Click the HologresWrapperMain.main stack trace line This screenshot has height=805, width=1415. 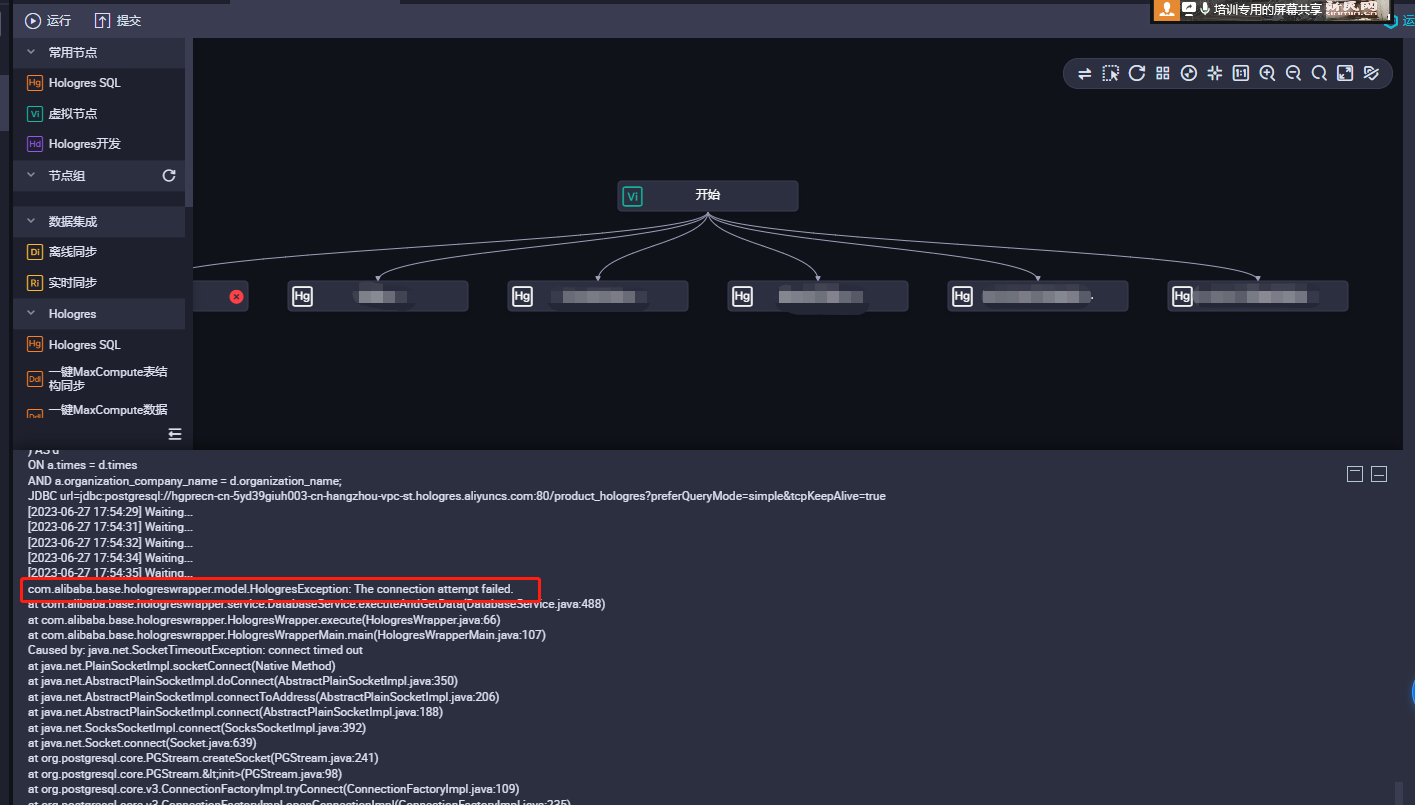pos(286,635)
